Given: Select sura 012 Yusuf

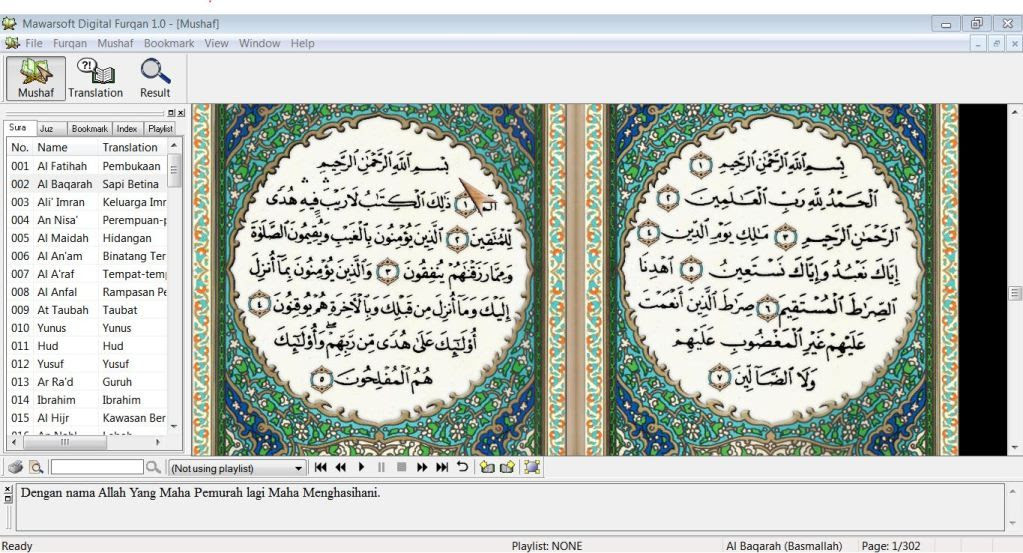Looking at the screenshot, I should pyautogui.click(x=87, y=364).
